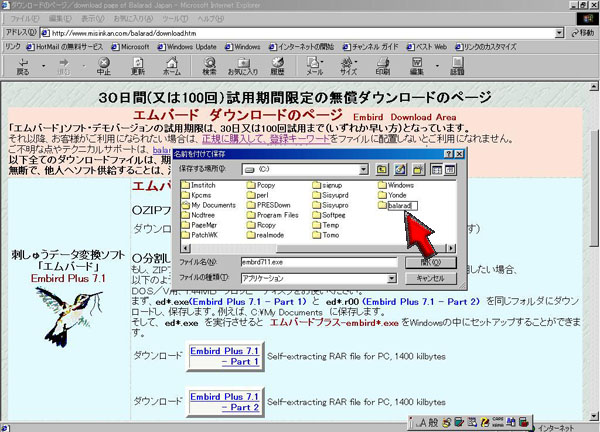The height and width of the screenshot is (432, 600).
Task: Open the 編集 button dropdown arrow
Action: [x=437, y=66]
